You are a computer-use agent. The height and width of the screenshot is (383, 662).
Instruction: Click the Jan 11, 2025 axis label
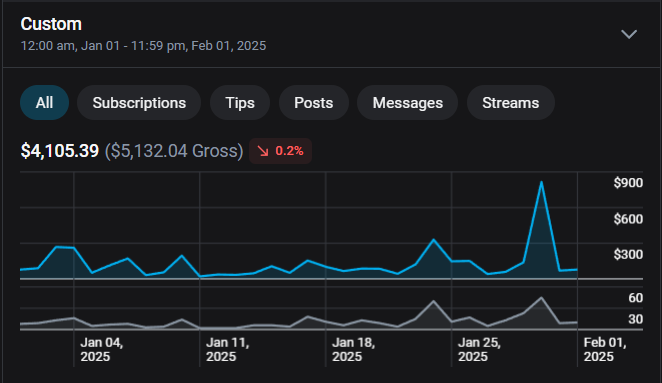tap(227, 350)
